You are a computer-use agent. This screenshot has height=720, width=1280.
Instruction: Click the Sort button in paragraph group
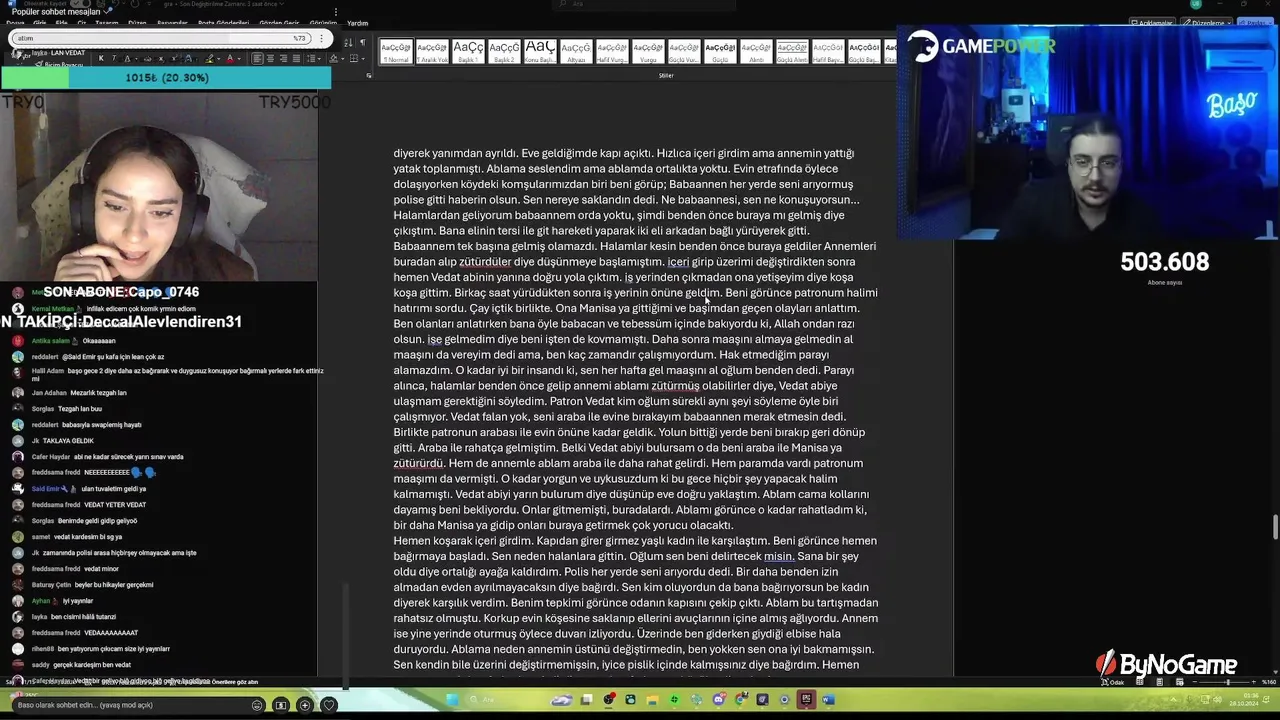pos(348,43)
